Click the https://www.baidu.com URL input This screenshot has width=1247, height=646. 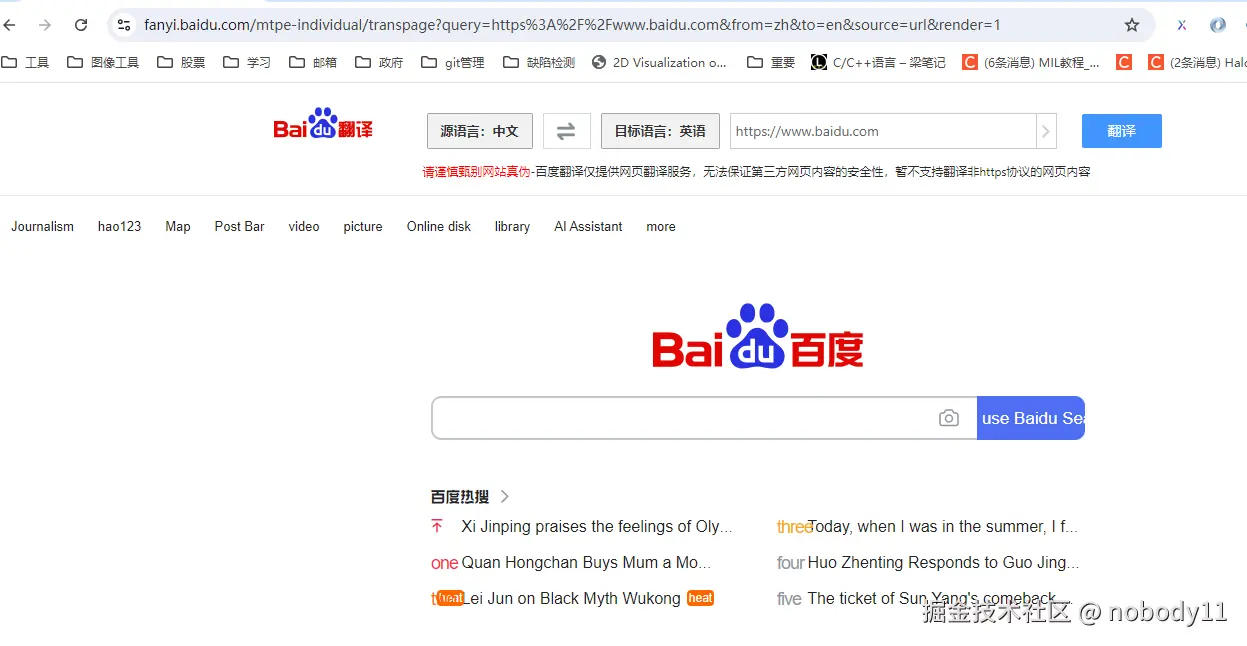coord(883,131)
